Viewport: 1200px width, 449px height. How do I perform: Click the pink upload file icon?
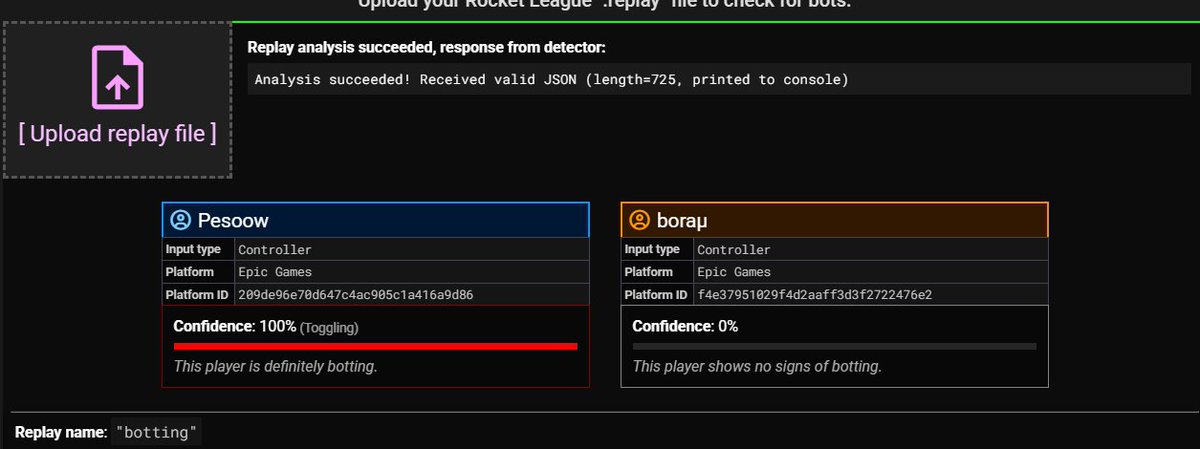pyautogui.click(x=118, y=77)
